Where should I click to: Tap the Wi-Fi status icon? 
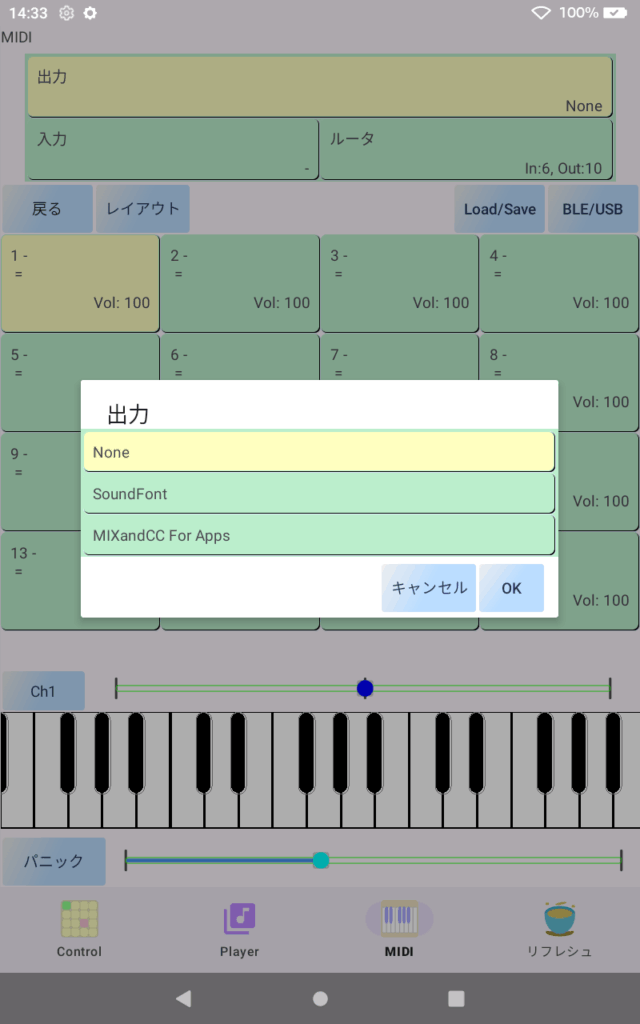pos(541,13)
